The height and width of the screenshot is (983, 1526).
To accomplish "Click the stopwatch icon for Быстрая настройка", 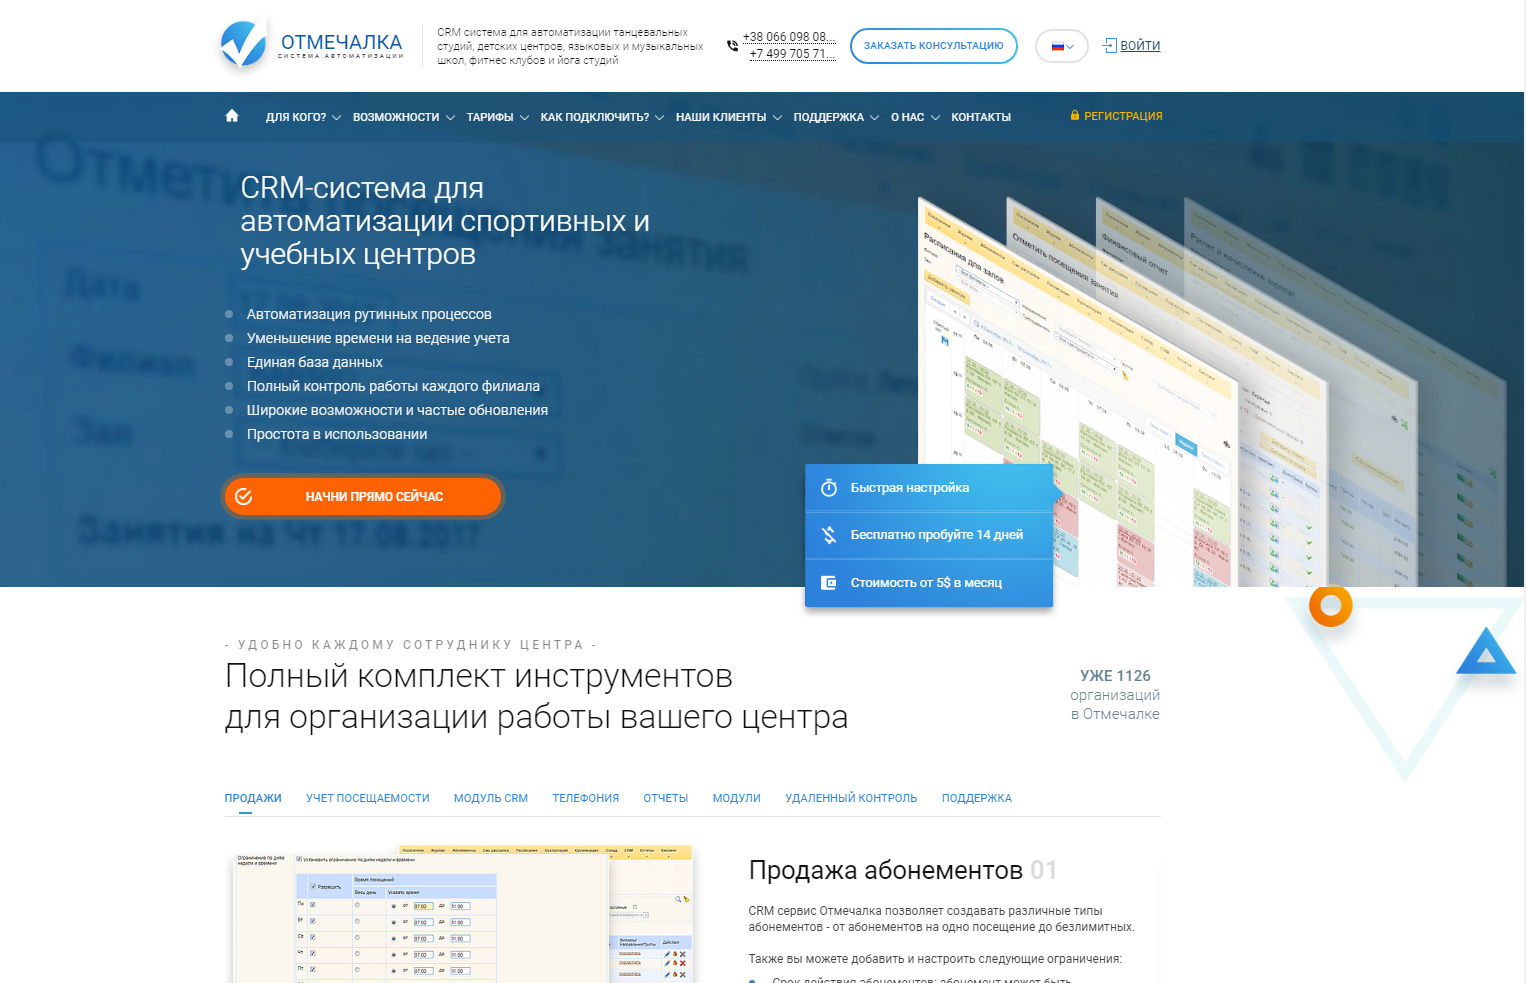I will point(829,488).
